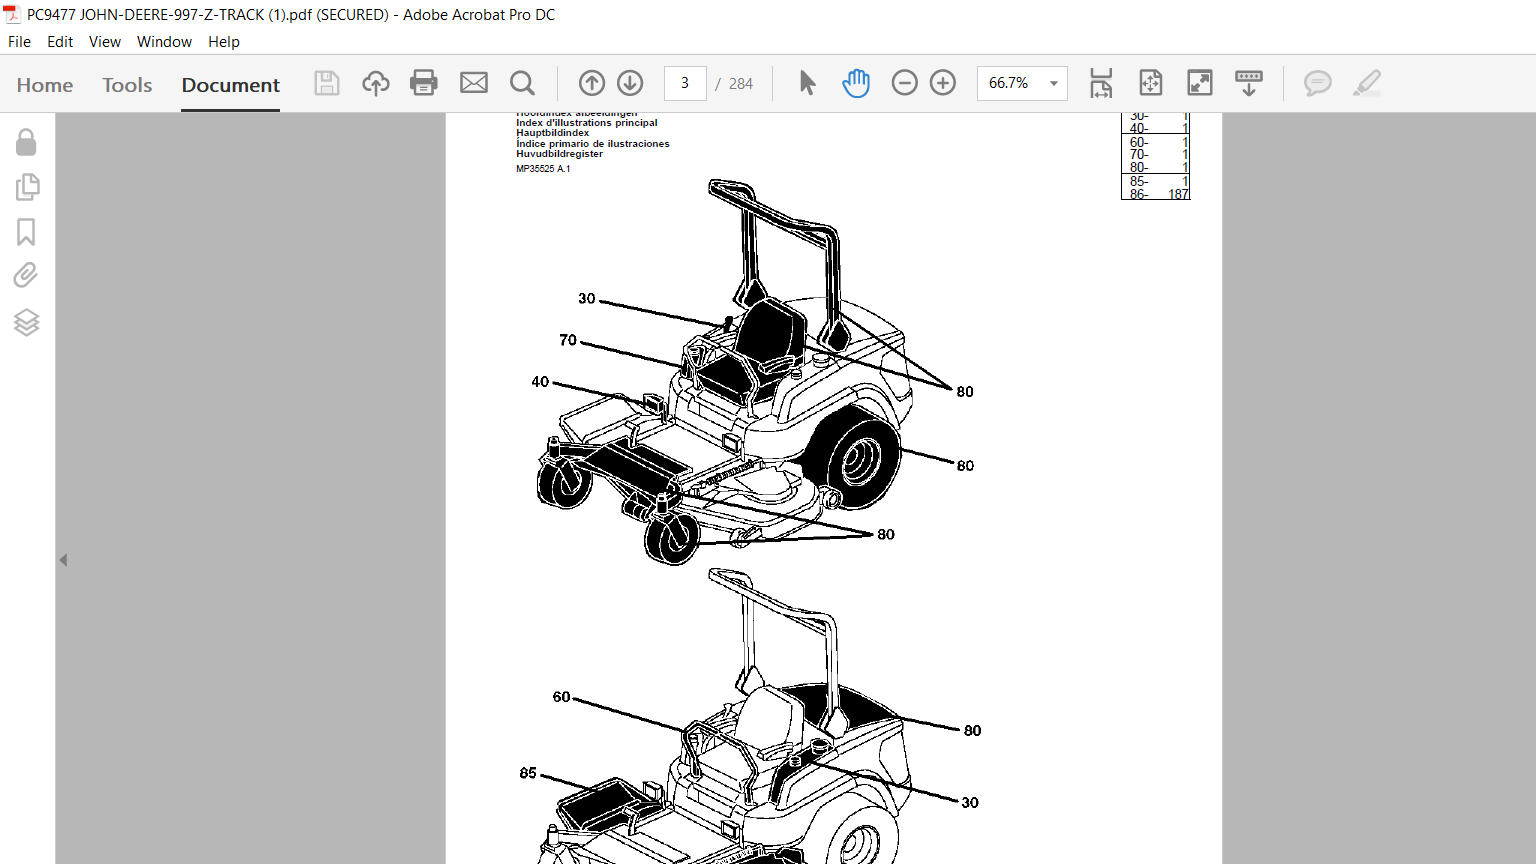Click the 'Índice primario de ilustraciones' text
Image resolution: width=1536 pixels, height=864 pixels.
click(x=593, y=144)
